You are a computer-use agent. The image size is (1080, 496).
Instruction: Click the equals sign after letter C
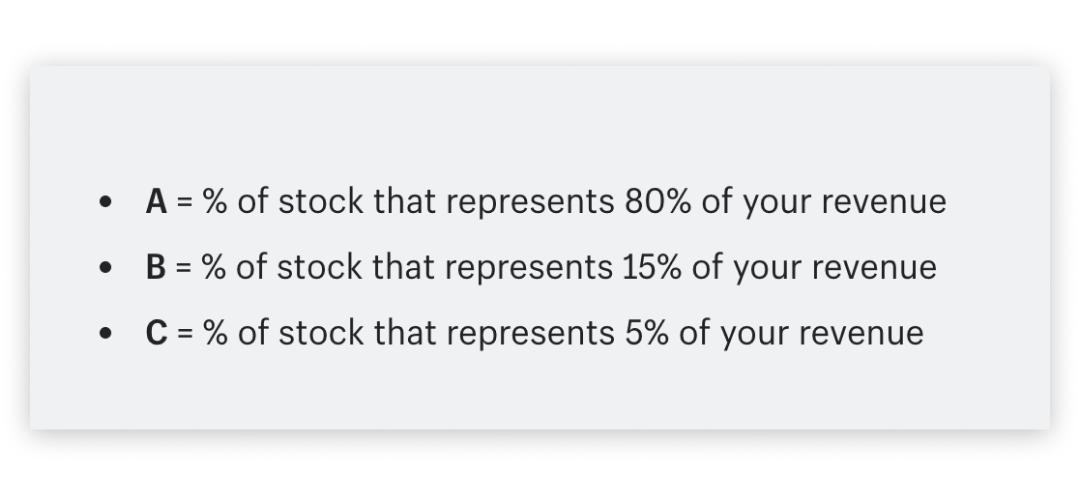point(185,333)
